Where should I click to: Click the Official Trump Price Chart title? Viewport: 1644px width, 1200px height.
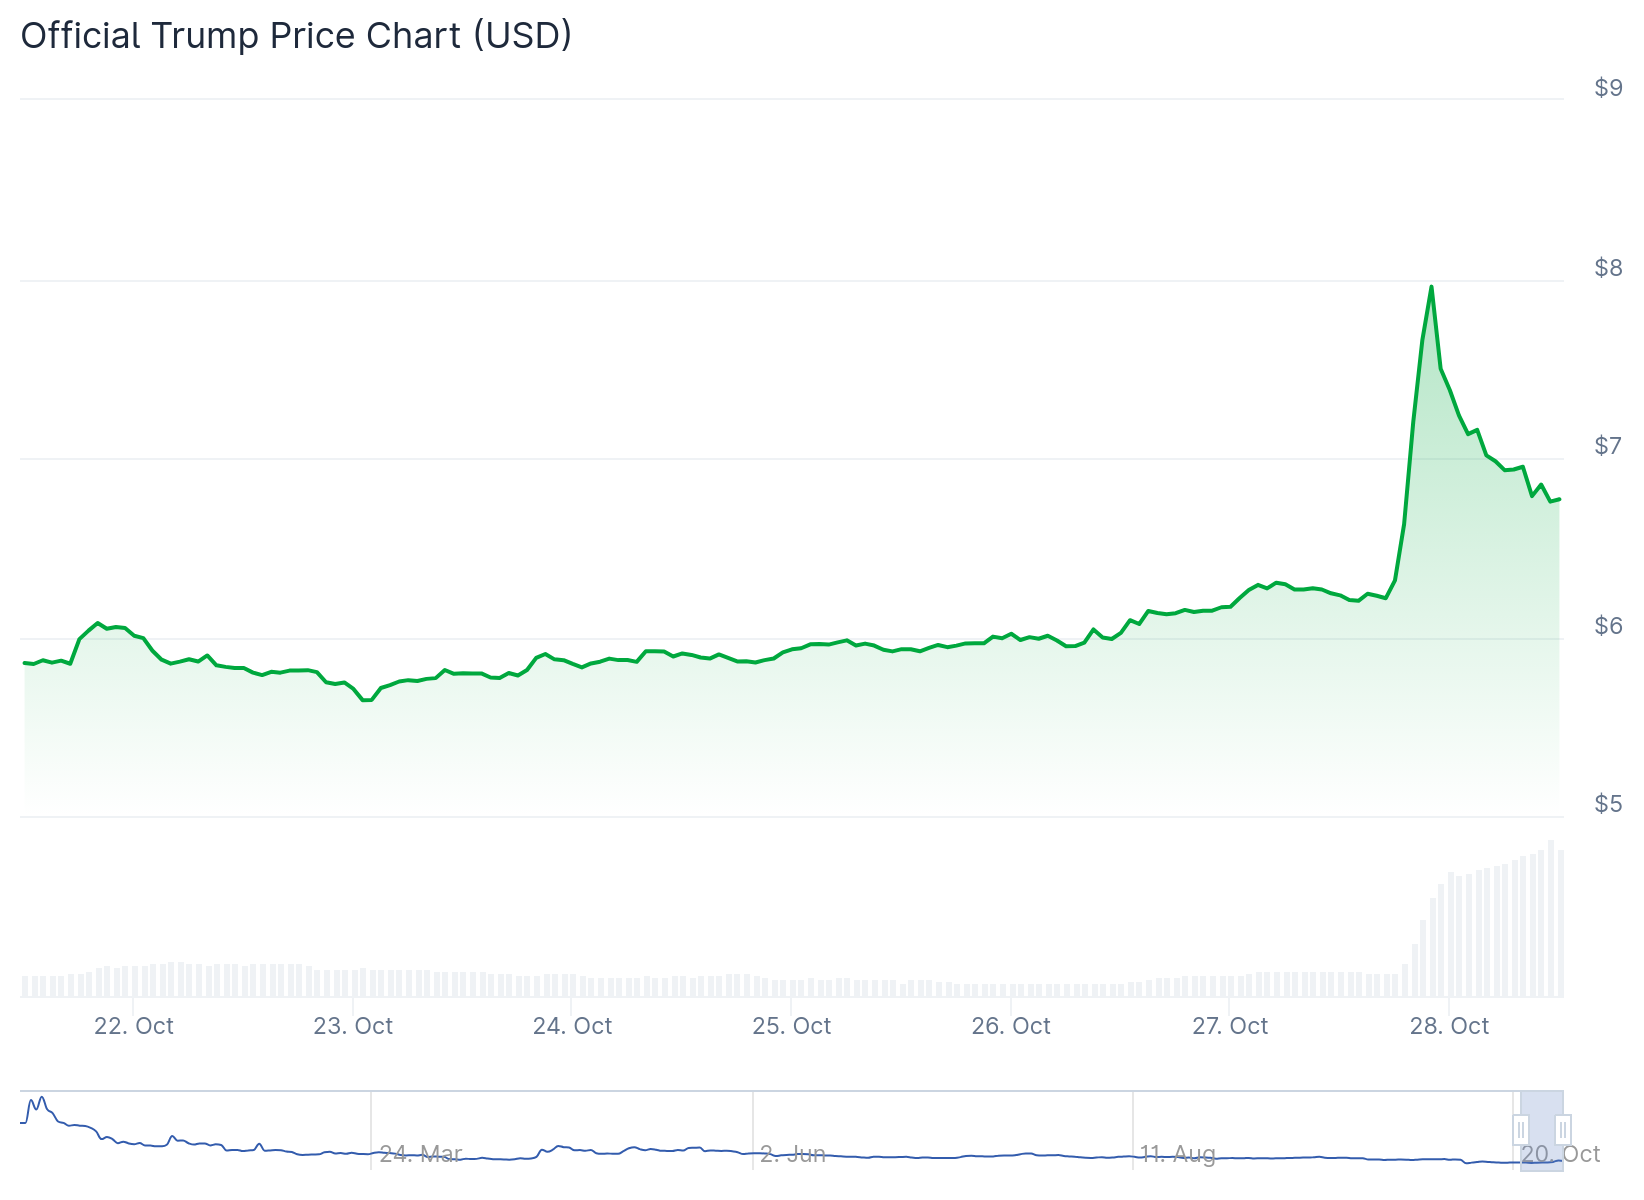pos(296,35)
